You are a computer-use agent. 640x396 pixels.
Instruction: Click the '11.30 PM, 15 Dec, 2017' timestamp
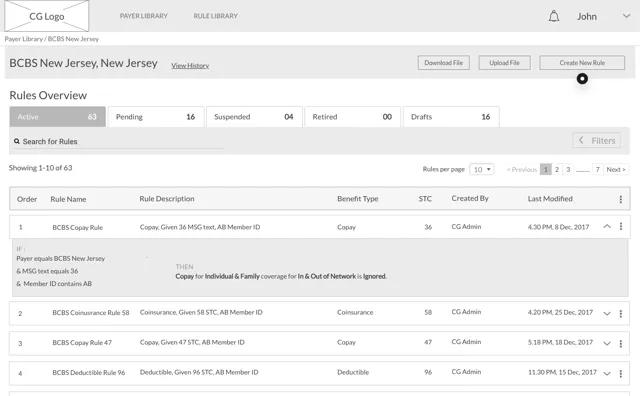pos(562,372)
